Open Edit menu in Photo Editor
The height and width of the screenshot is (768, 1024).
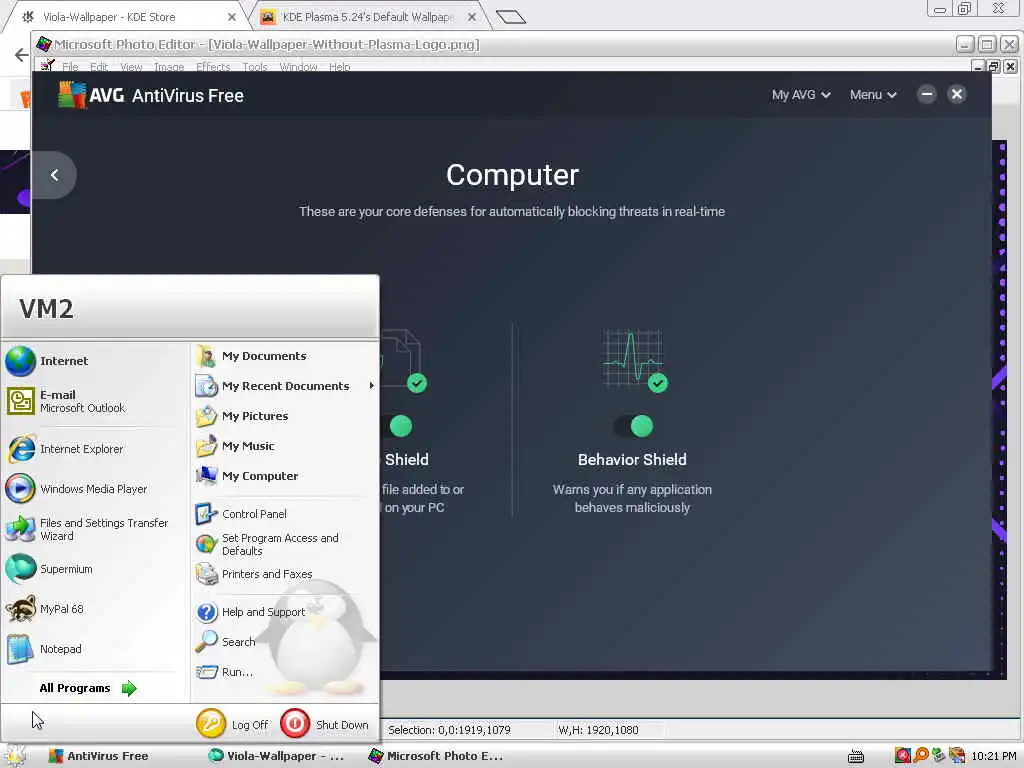click(x=99, y=67)
